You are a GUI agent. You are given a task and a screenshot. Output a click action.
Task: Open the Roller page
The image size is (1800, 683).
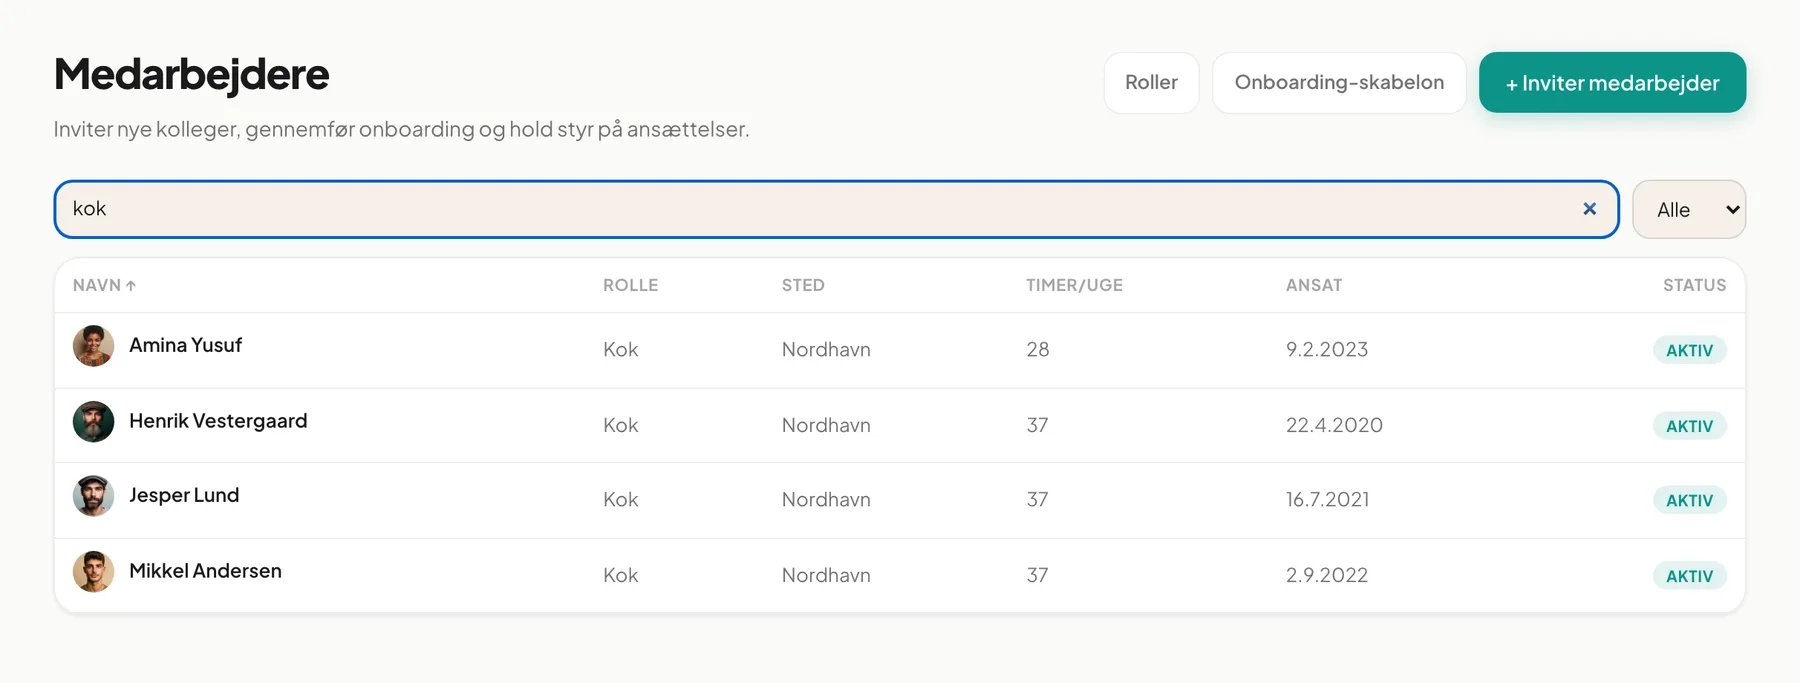(1151, 83)
